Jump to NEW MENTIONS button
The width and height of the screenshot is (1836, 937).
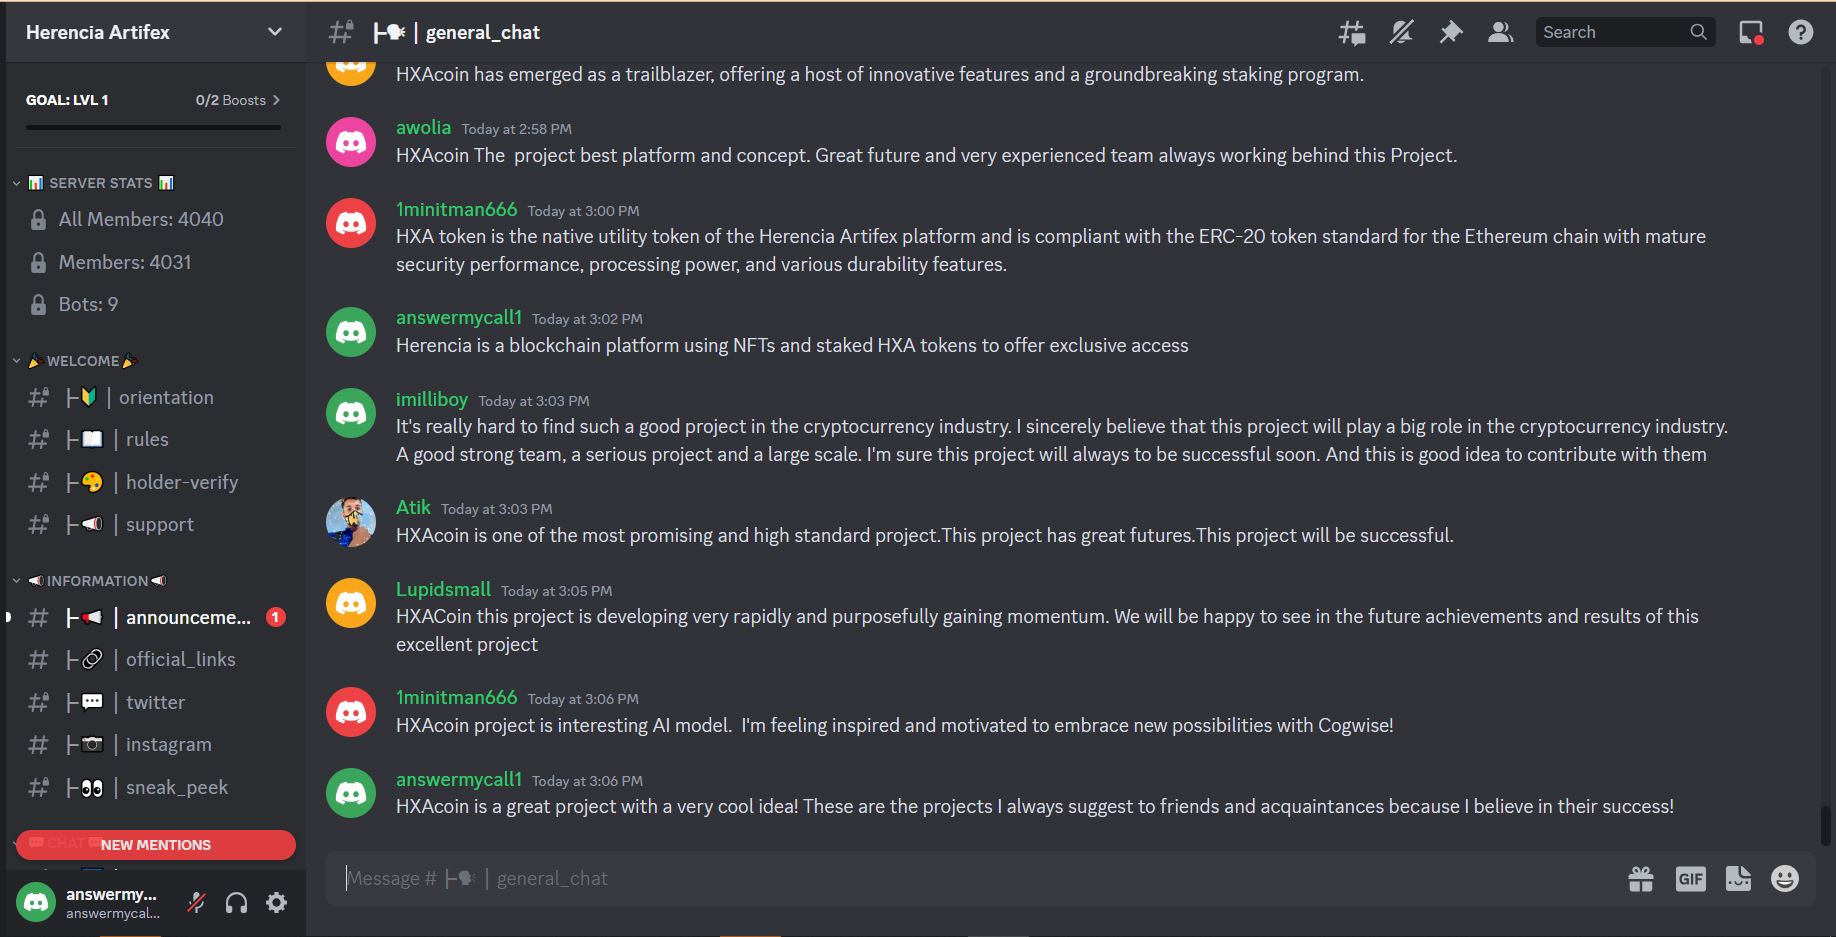156,845
